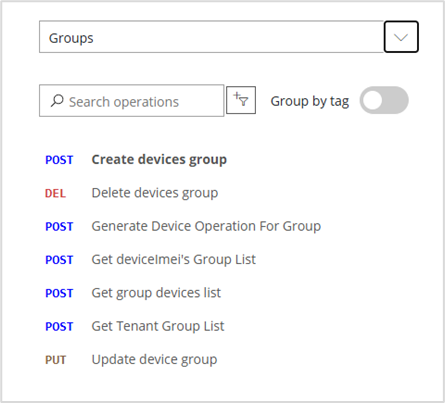445x403 pixels.
Task: Open the Create devices group operation
Action: (159, 160)
